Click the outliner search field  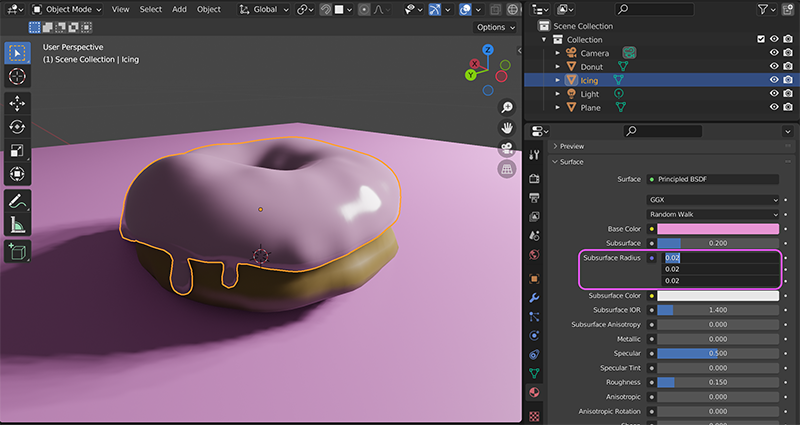[x=655, y=9]
